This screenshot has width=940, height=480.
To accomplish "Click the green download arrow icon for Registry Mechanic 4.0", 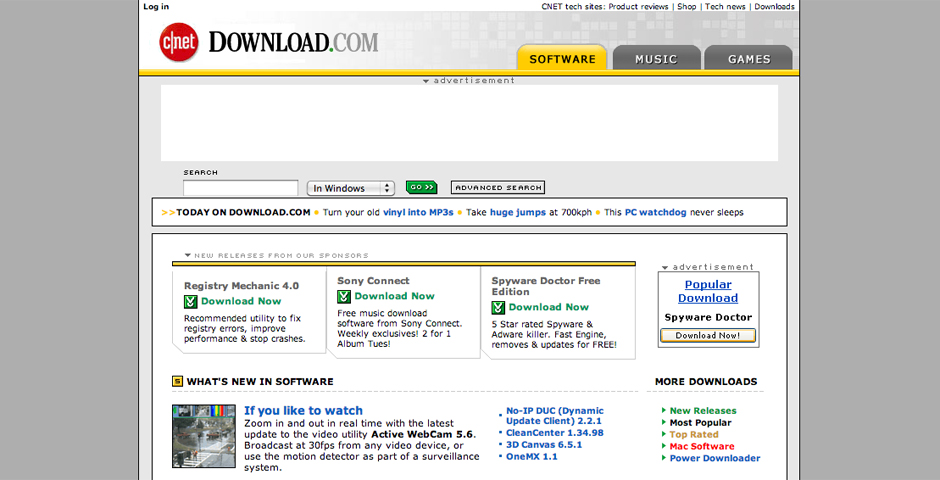I will tap(191, 301).
